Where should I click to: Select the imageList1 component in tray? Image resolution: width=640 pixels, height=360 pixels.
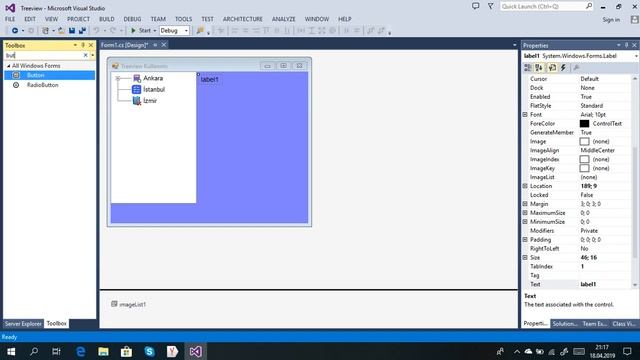(x=129, y=304)
